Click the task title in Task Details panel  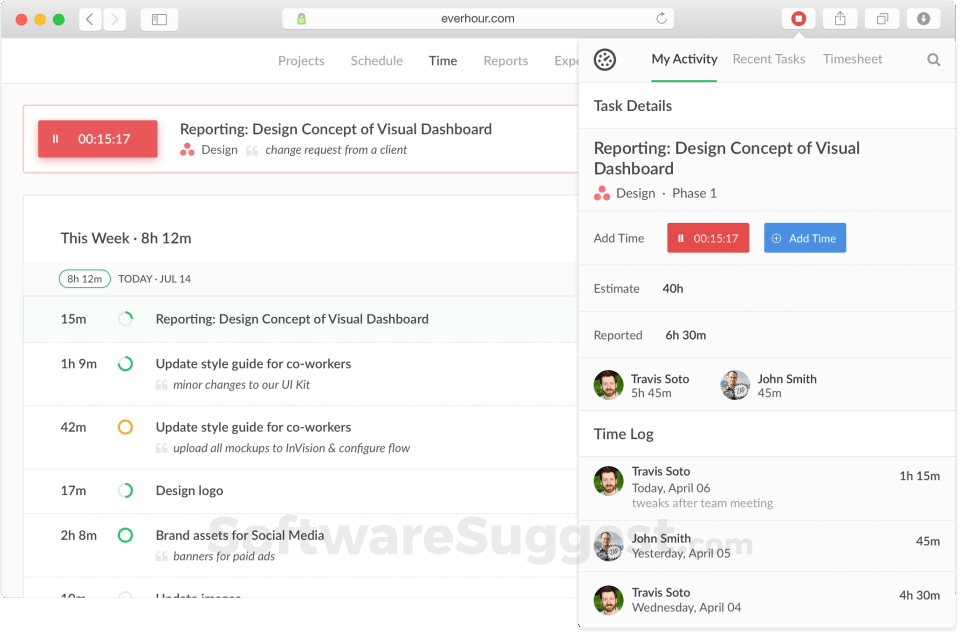pos(727,158)
